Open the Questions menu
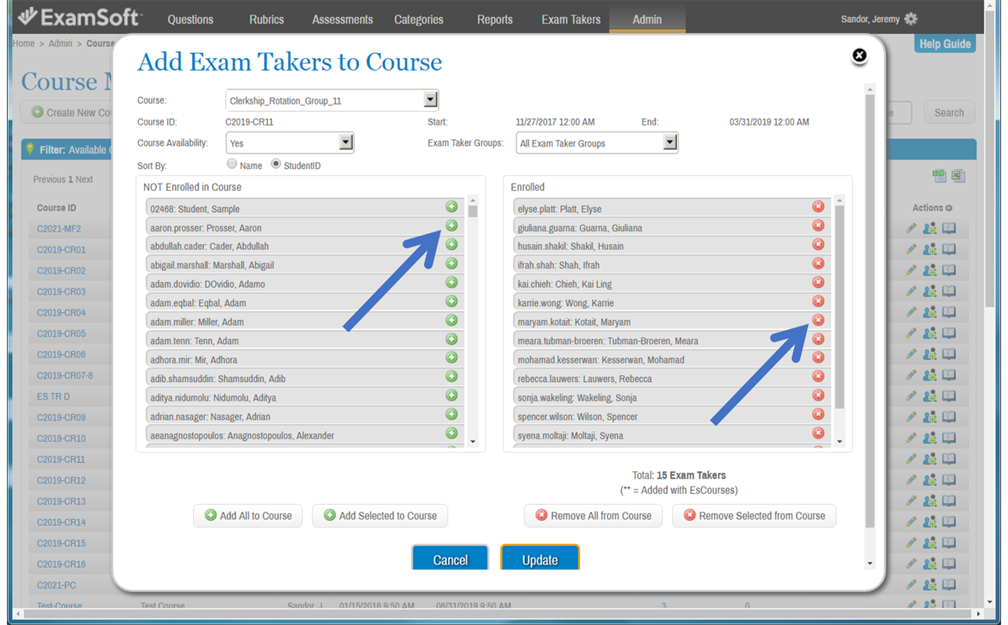Image resolution: width=1008 pixels, height=625 pixels. coord(190,19)
